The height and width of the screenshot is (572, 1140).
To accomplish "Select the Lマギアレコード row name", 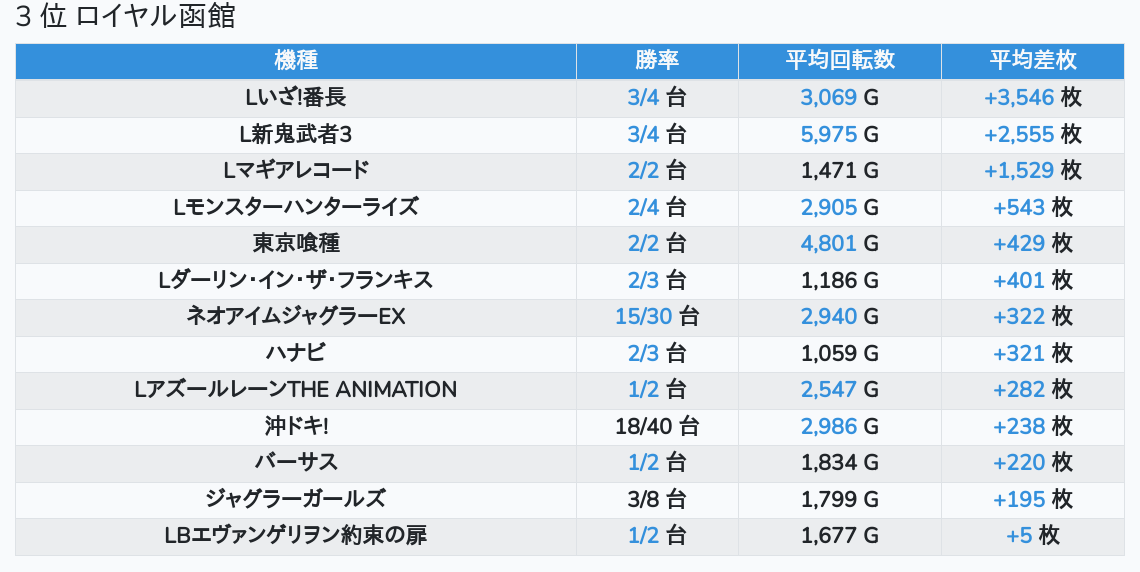I will pyautogui.click(x=295, y=171).
